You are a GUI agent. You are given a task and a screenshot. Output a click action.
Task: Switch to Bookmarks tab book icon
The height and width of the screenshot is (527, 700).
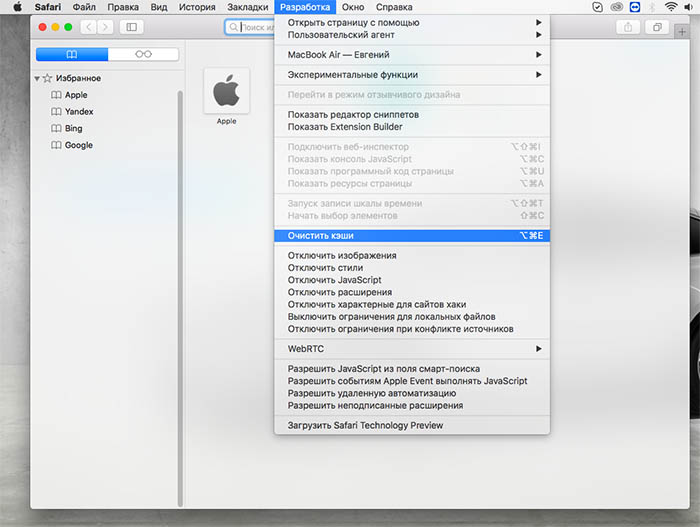point(72,54)
